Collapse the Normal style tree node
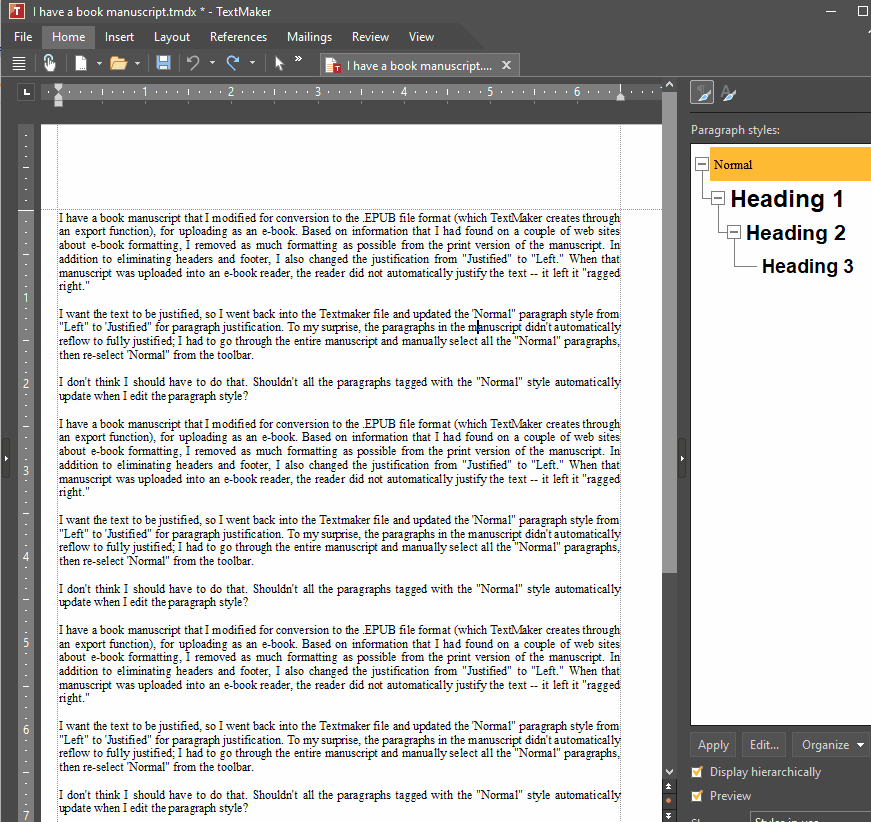Image resolution: width=871 pixels, height=822 pixels. tap(702, 165)
